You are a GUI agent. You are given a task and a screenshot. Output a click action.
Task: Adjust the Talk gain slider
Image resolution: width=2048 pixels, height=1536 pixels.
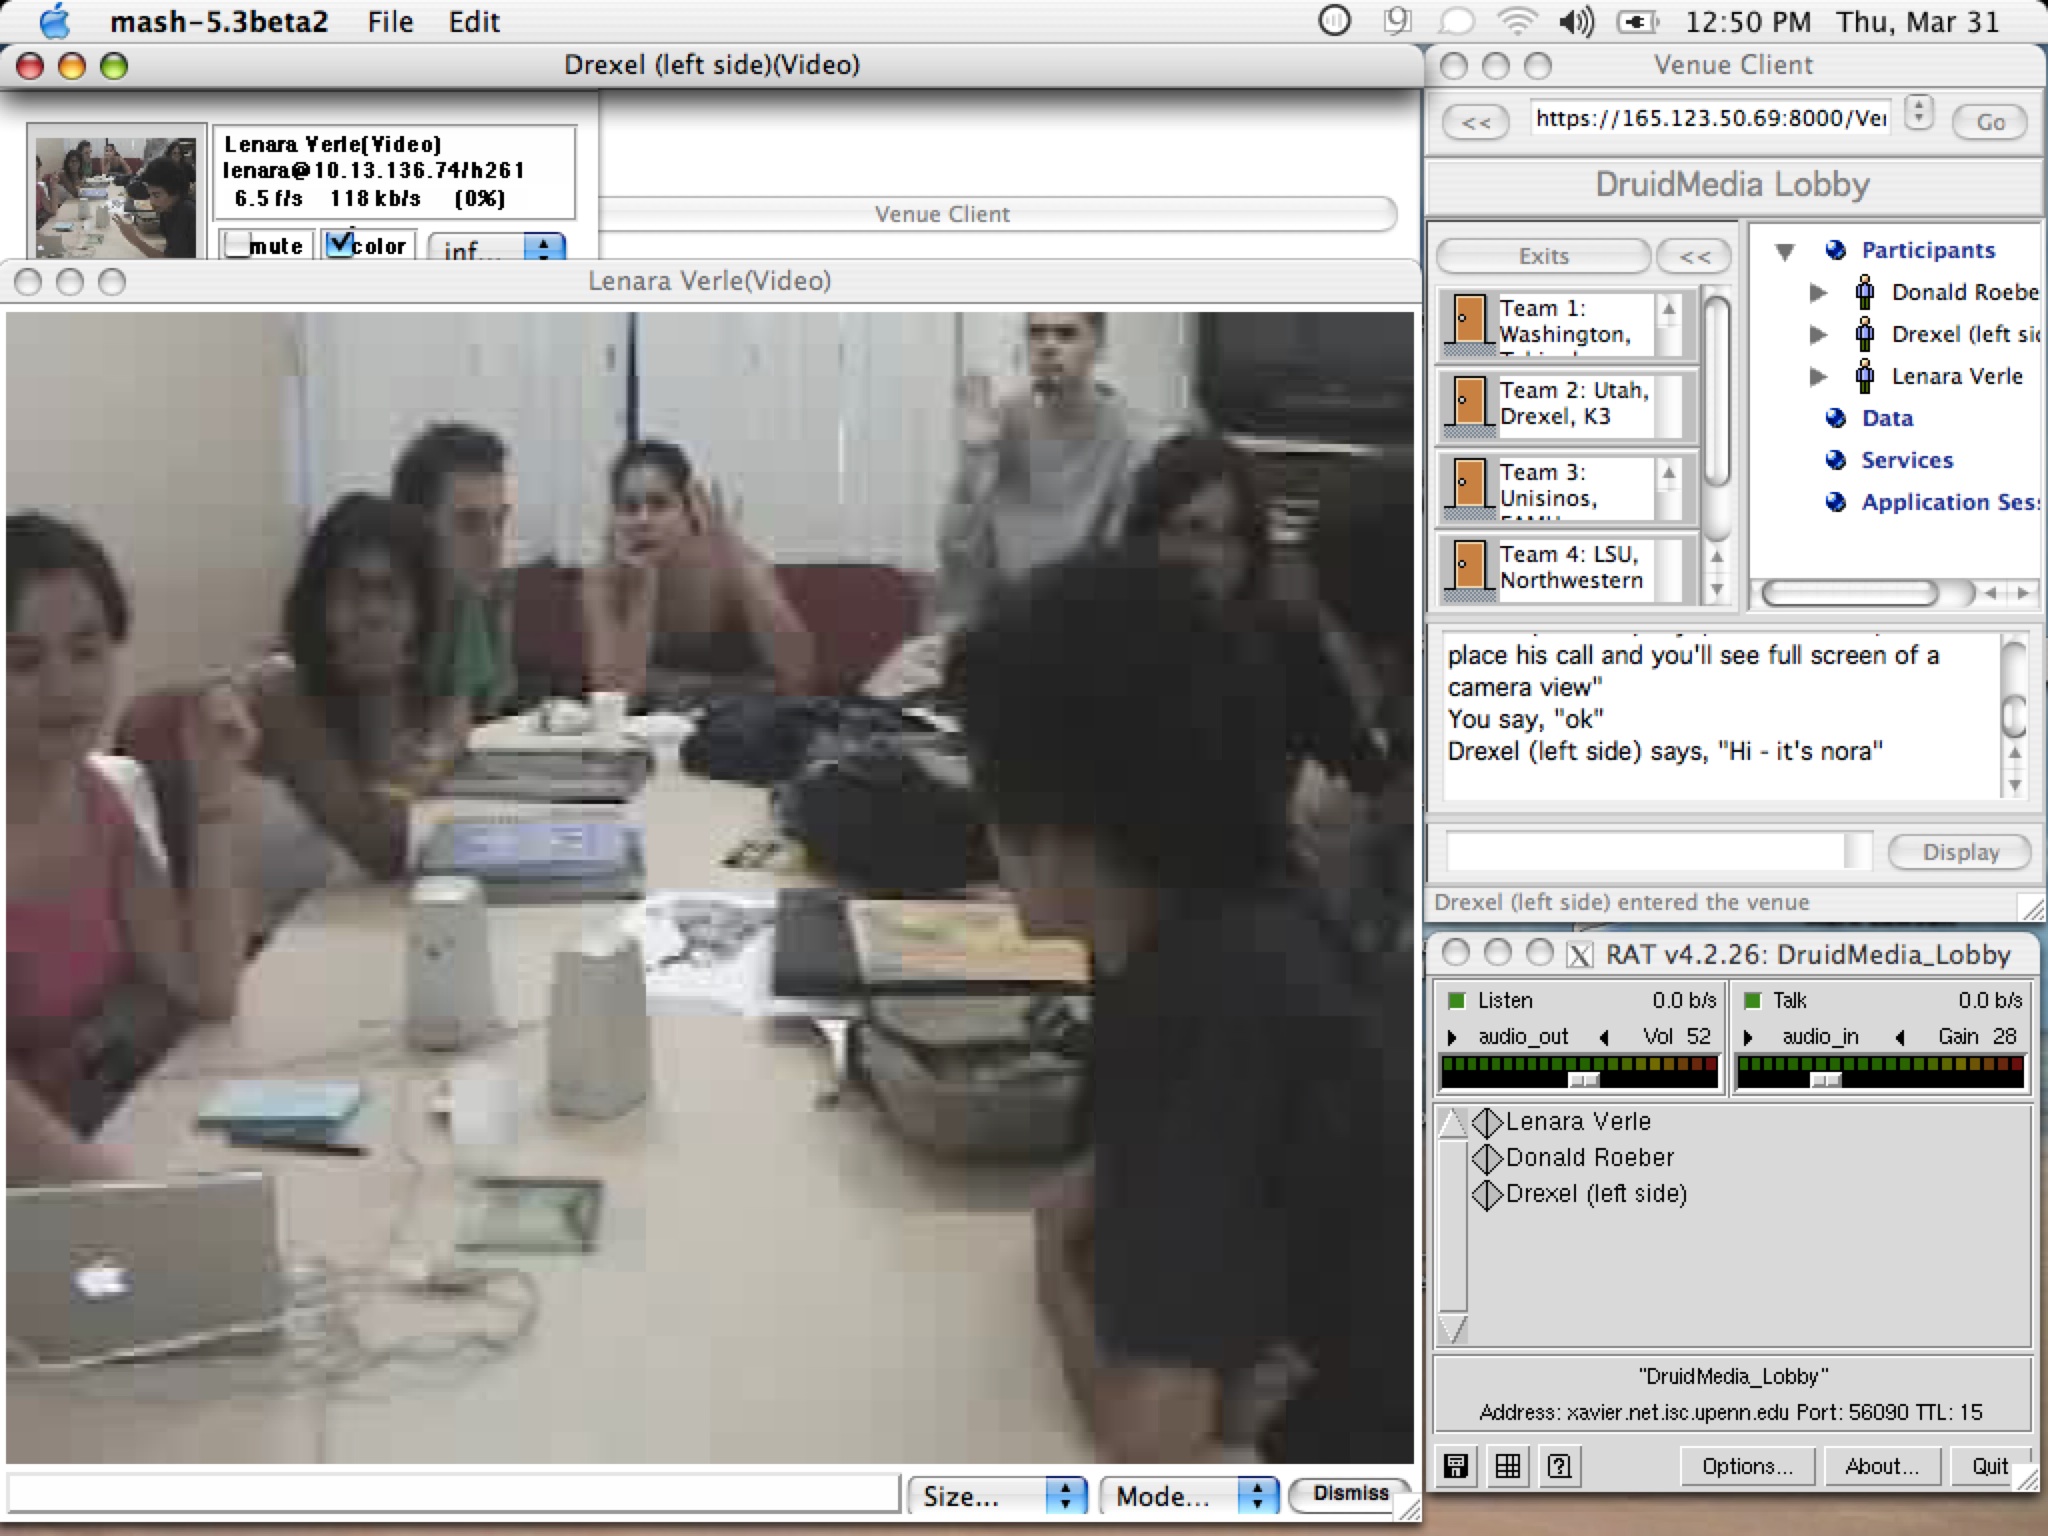tap(1825, 1080)
